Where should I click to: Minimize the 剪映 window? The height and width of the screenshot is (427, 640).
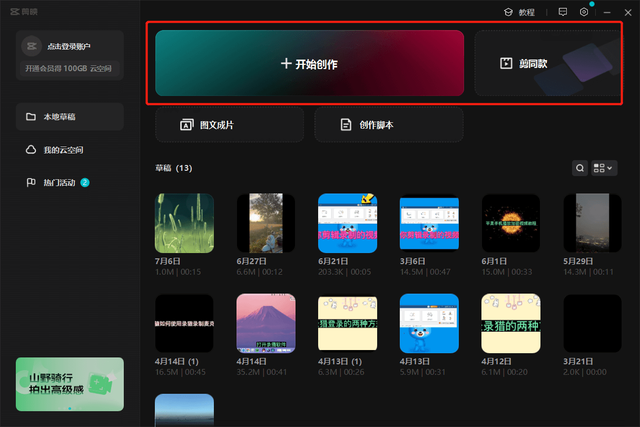coord(607,13)
